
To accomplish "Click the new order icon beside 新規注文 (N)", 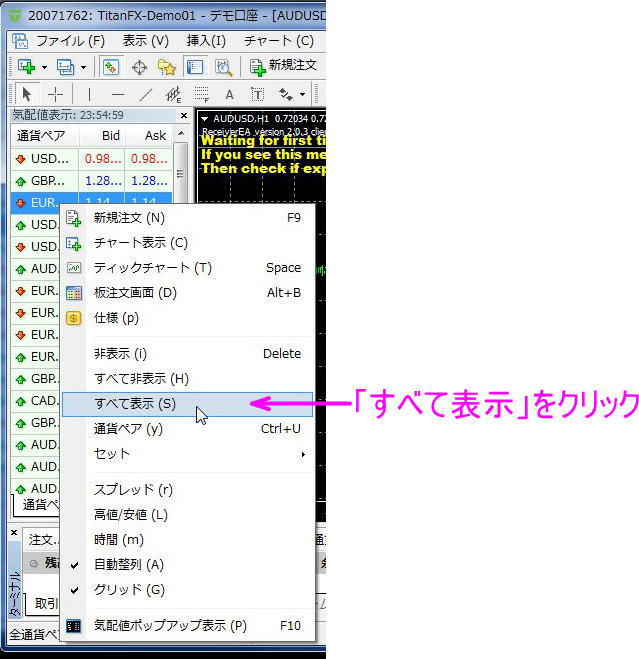I will tap(74, 219).
